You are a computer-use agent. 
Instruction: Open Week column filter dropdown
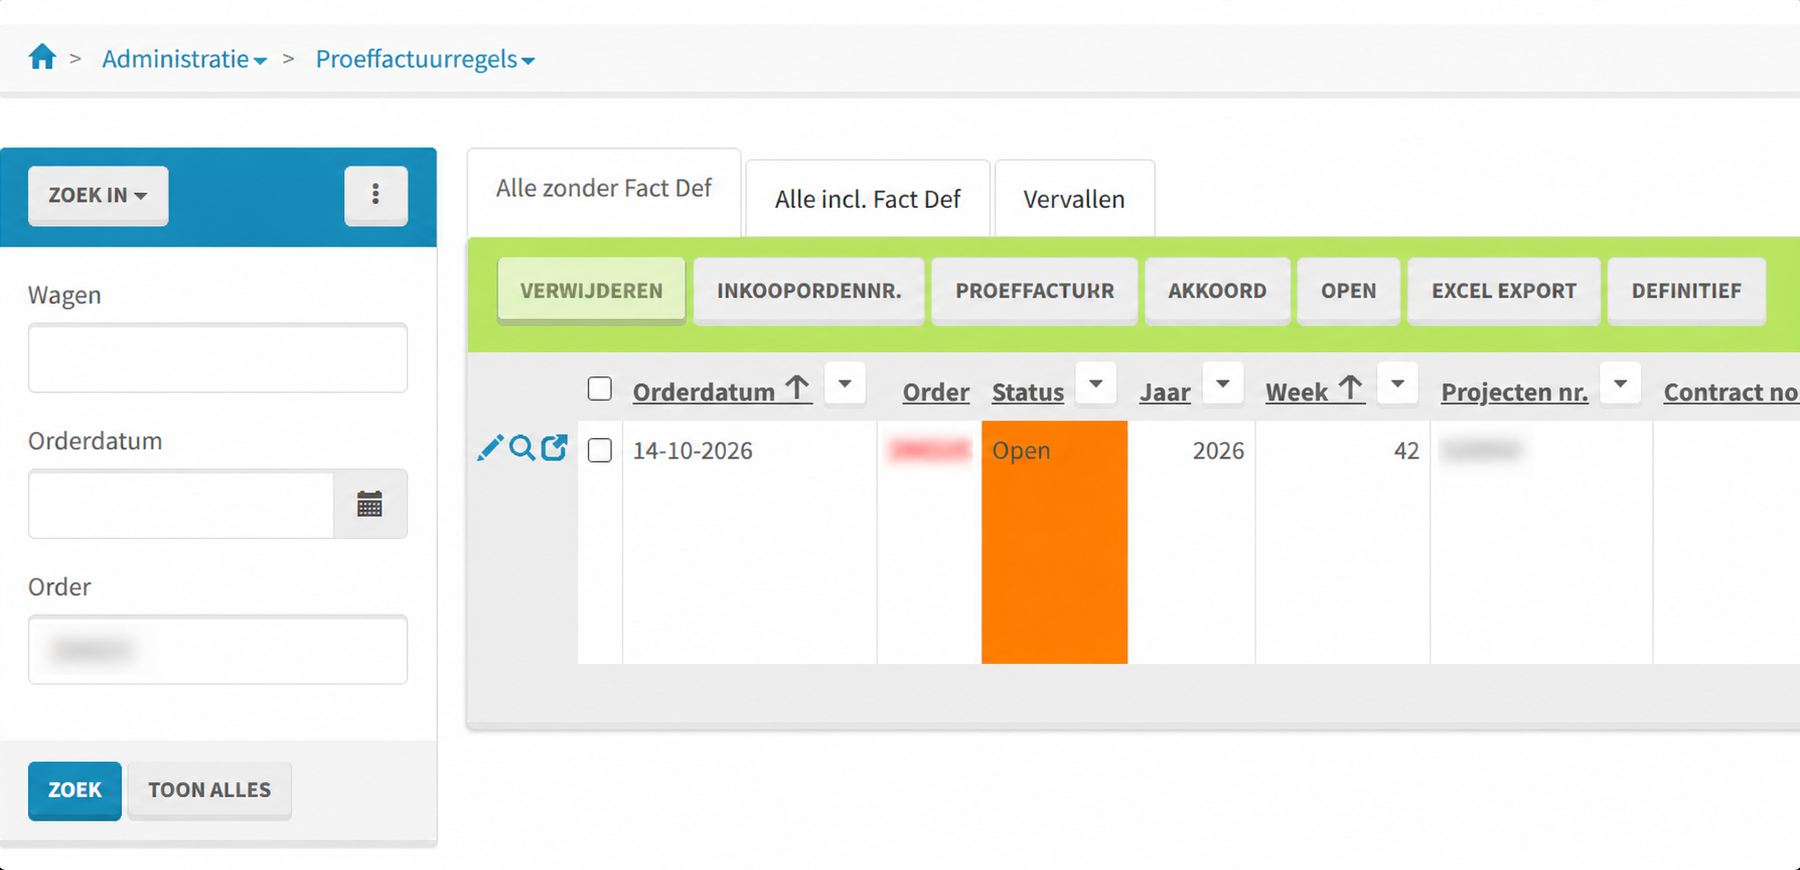click(x=1398, y=384)
